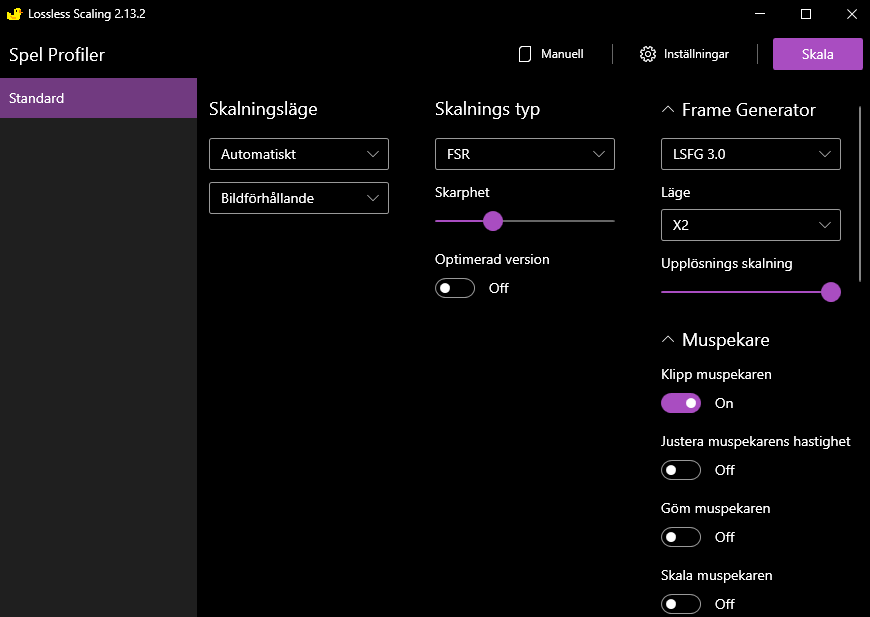
Task: Expand the LSFG 3.0 dropdown
Action: [x=751, y=154]
